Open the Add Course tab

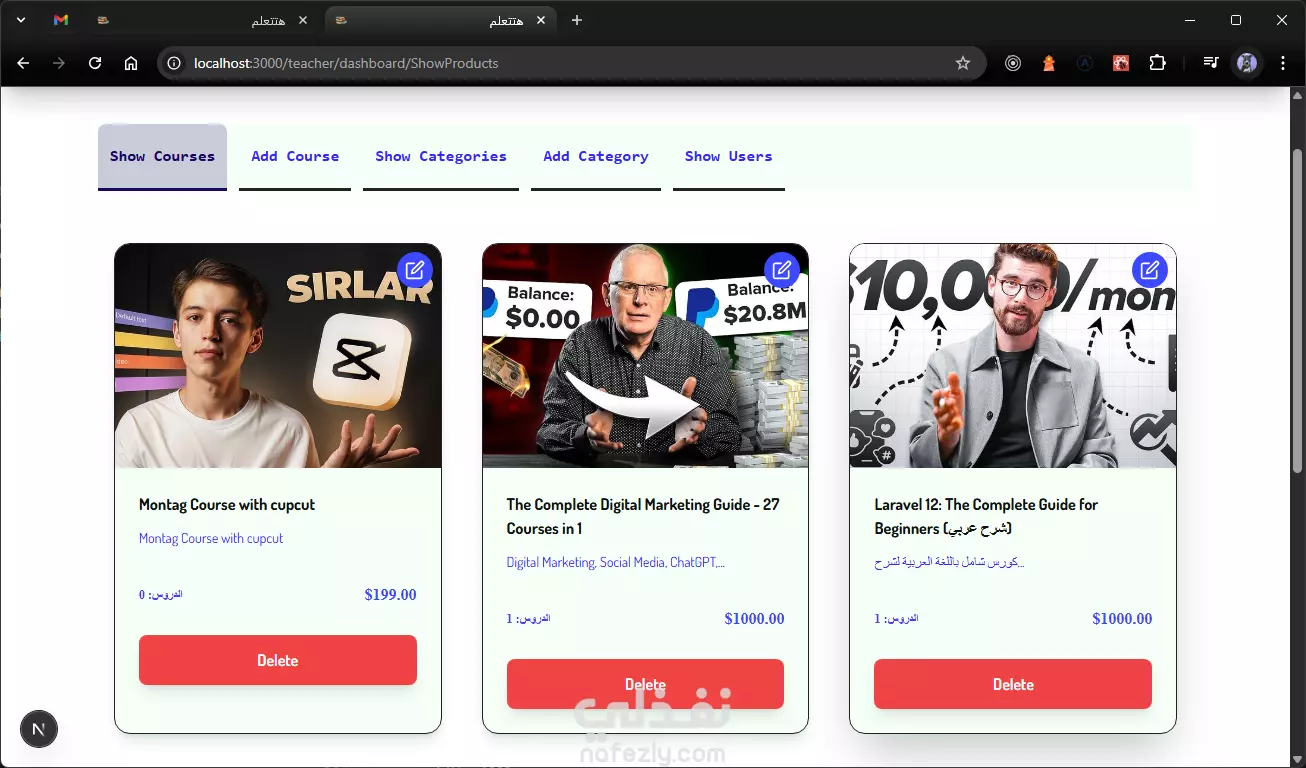tap(295, 157)
